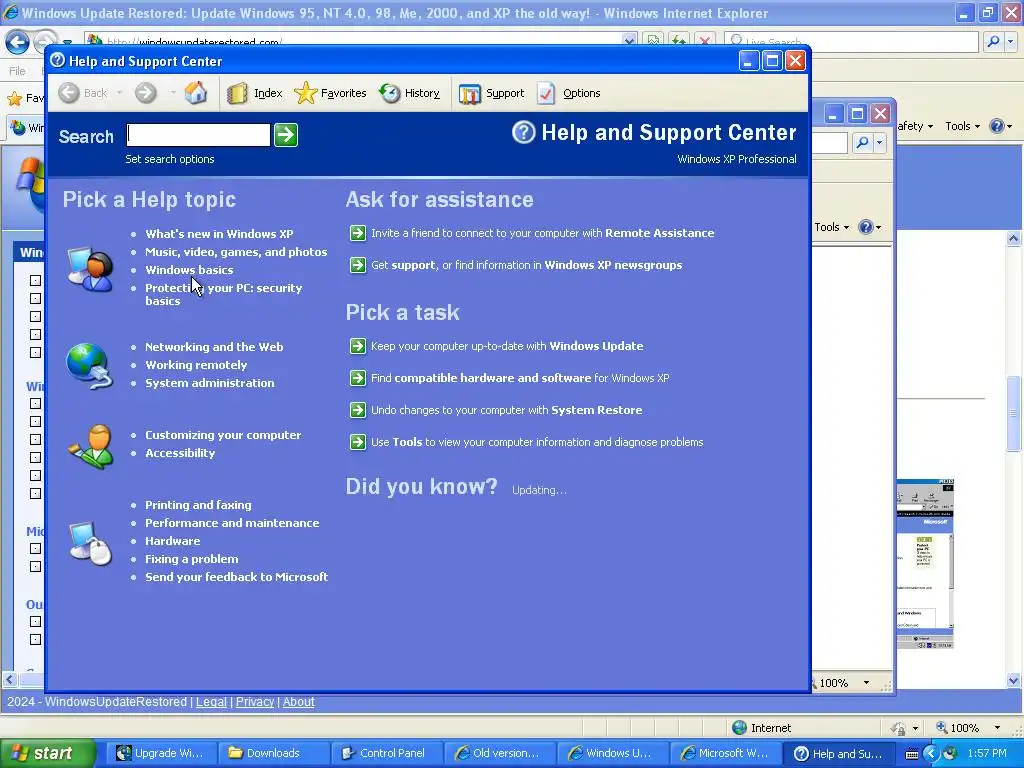
Task: Click the computer and mouse topic icon
Action: click(x=91, y=542)
